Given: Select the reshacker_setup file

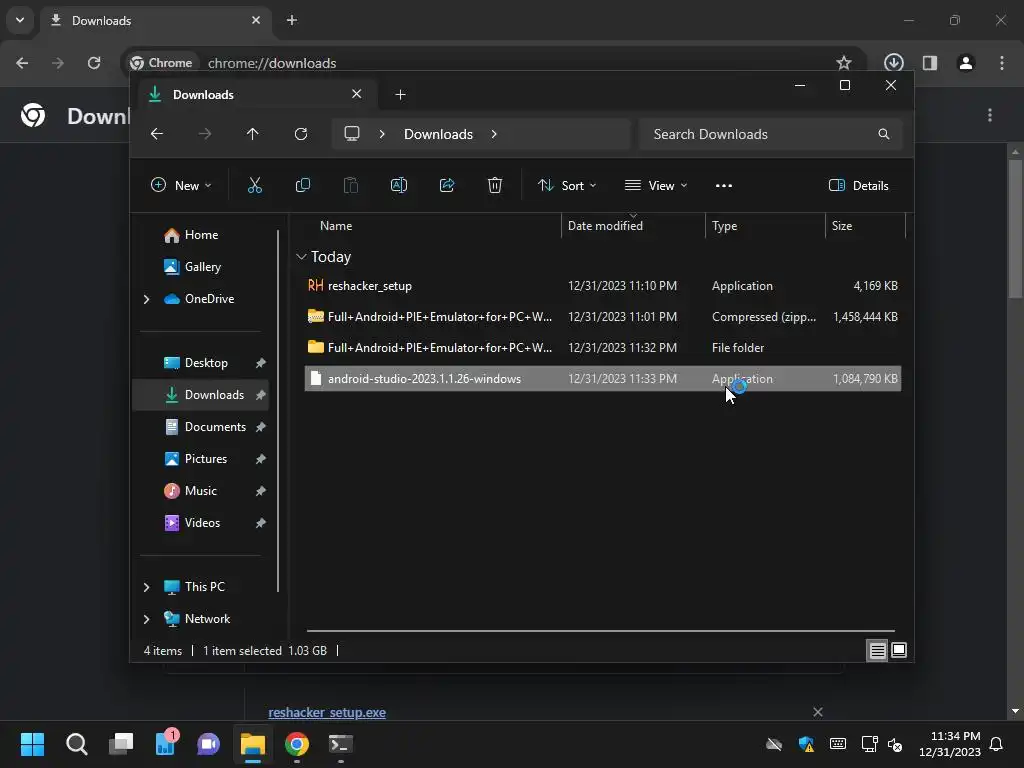Looking at the screenshot, I should point(603,286).
